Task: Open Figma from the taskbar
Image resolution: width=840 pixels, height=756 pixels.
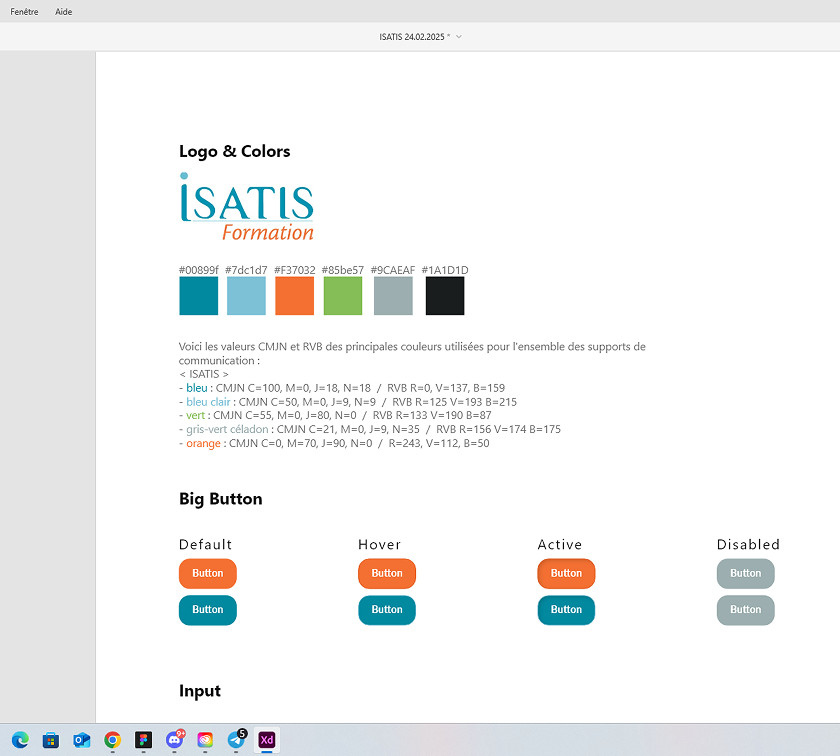Action: click(144, 740)
